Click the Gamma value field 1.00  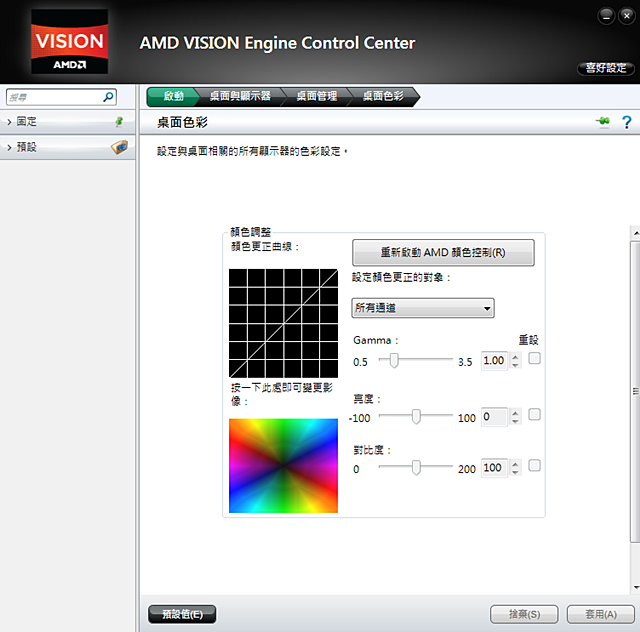pos(494,361)
